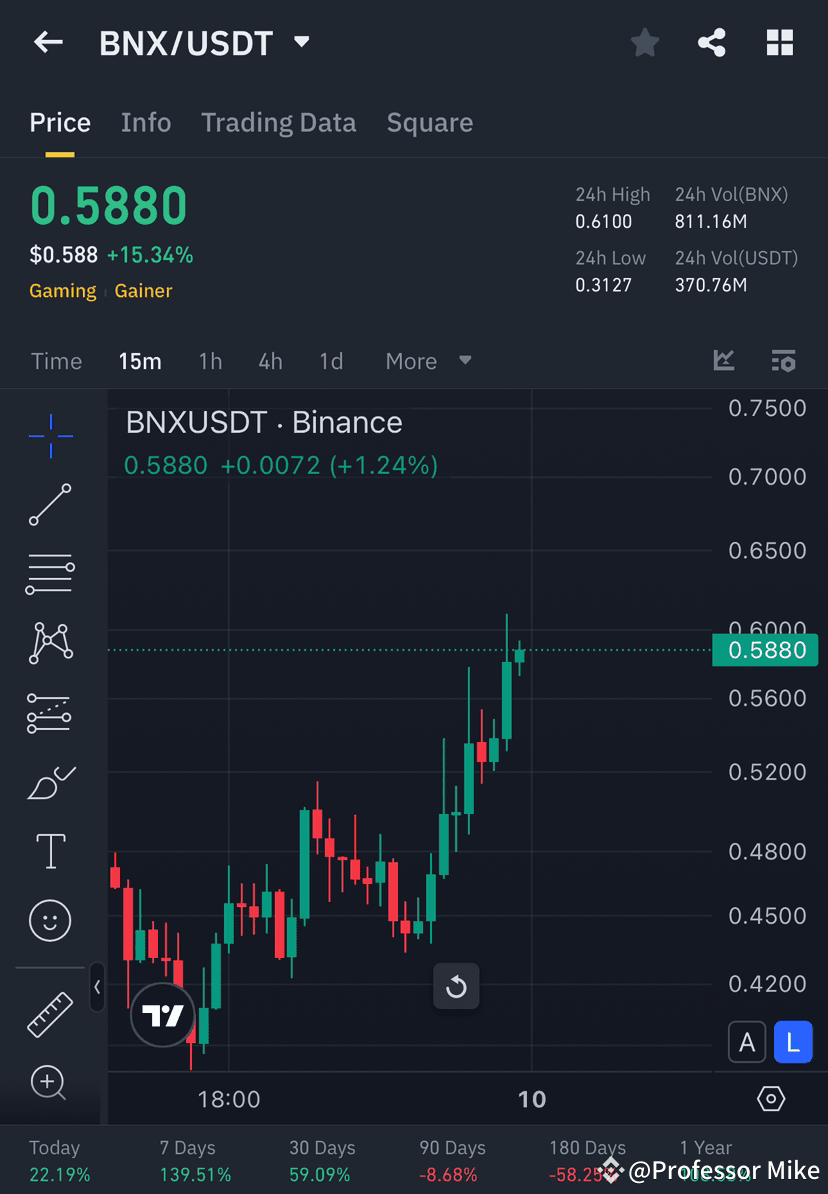Select the XABCD pattern tool

[50, 643]
